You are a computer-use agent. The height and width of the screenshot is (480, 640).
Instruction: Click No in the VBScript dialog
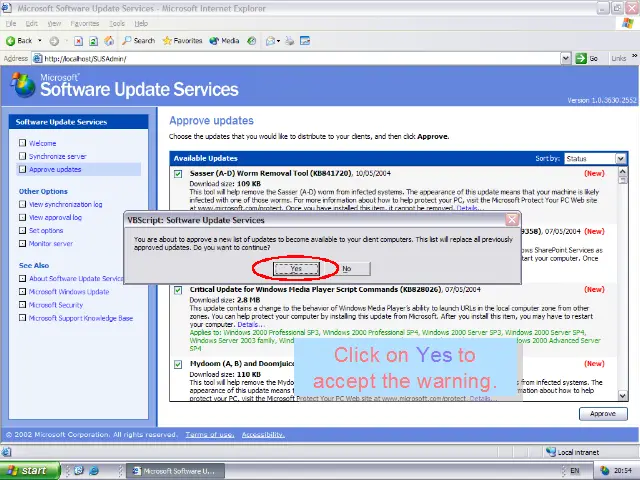click(x=347, y=269)
